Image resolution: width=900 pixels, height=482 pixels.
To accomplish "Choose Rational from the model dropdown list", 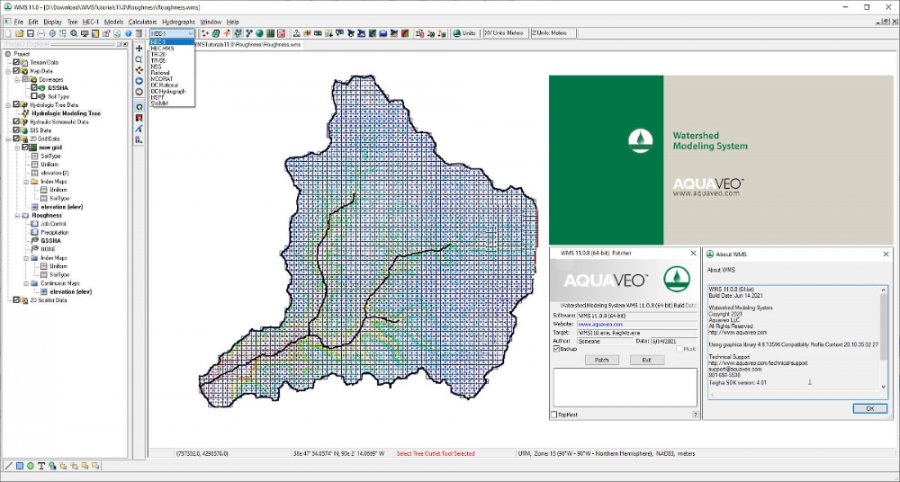I will (x=172, y=73).
